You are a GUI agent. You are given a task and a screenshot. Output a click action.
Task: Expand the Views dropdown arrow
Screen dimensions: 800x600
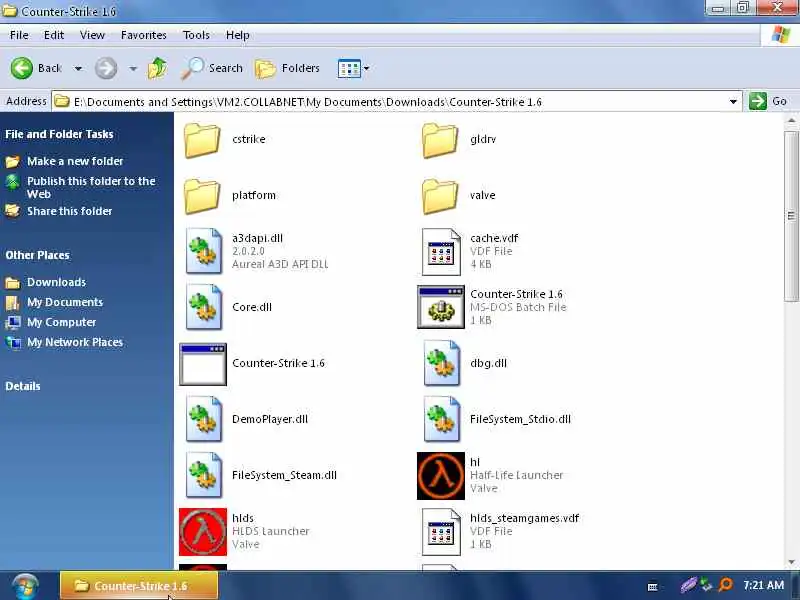pos(366,68)
